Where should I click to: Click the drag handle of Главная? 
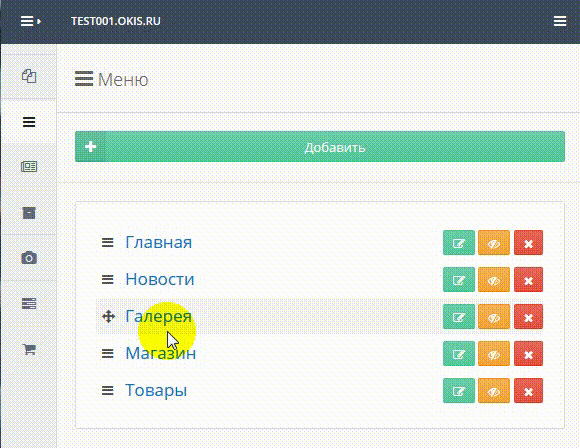tap(108, 243)
